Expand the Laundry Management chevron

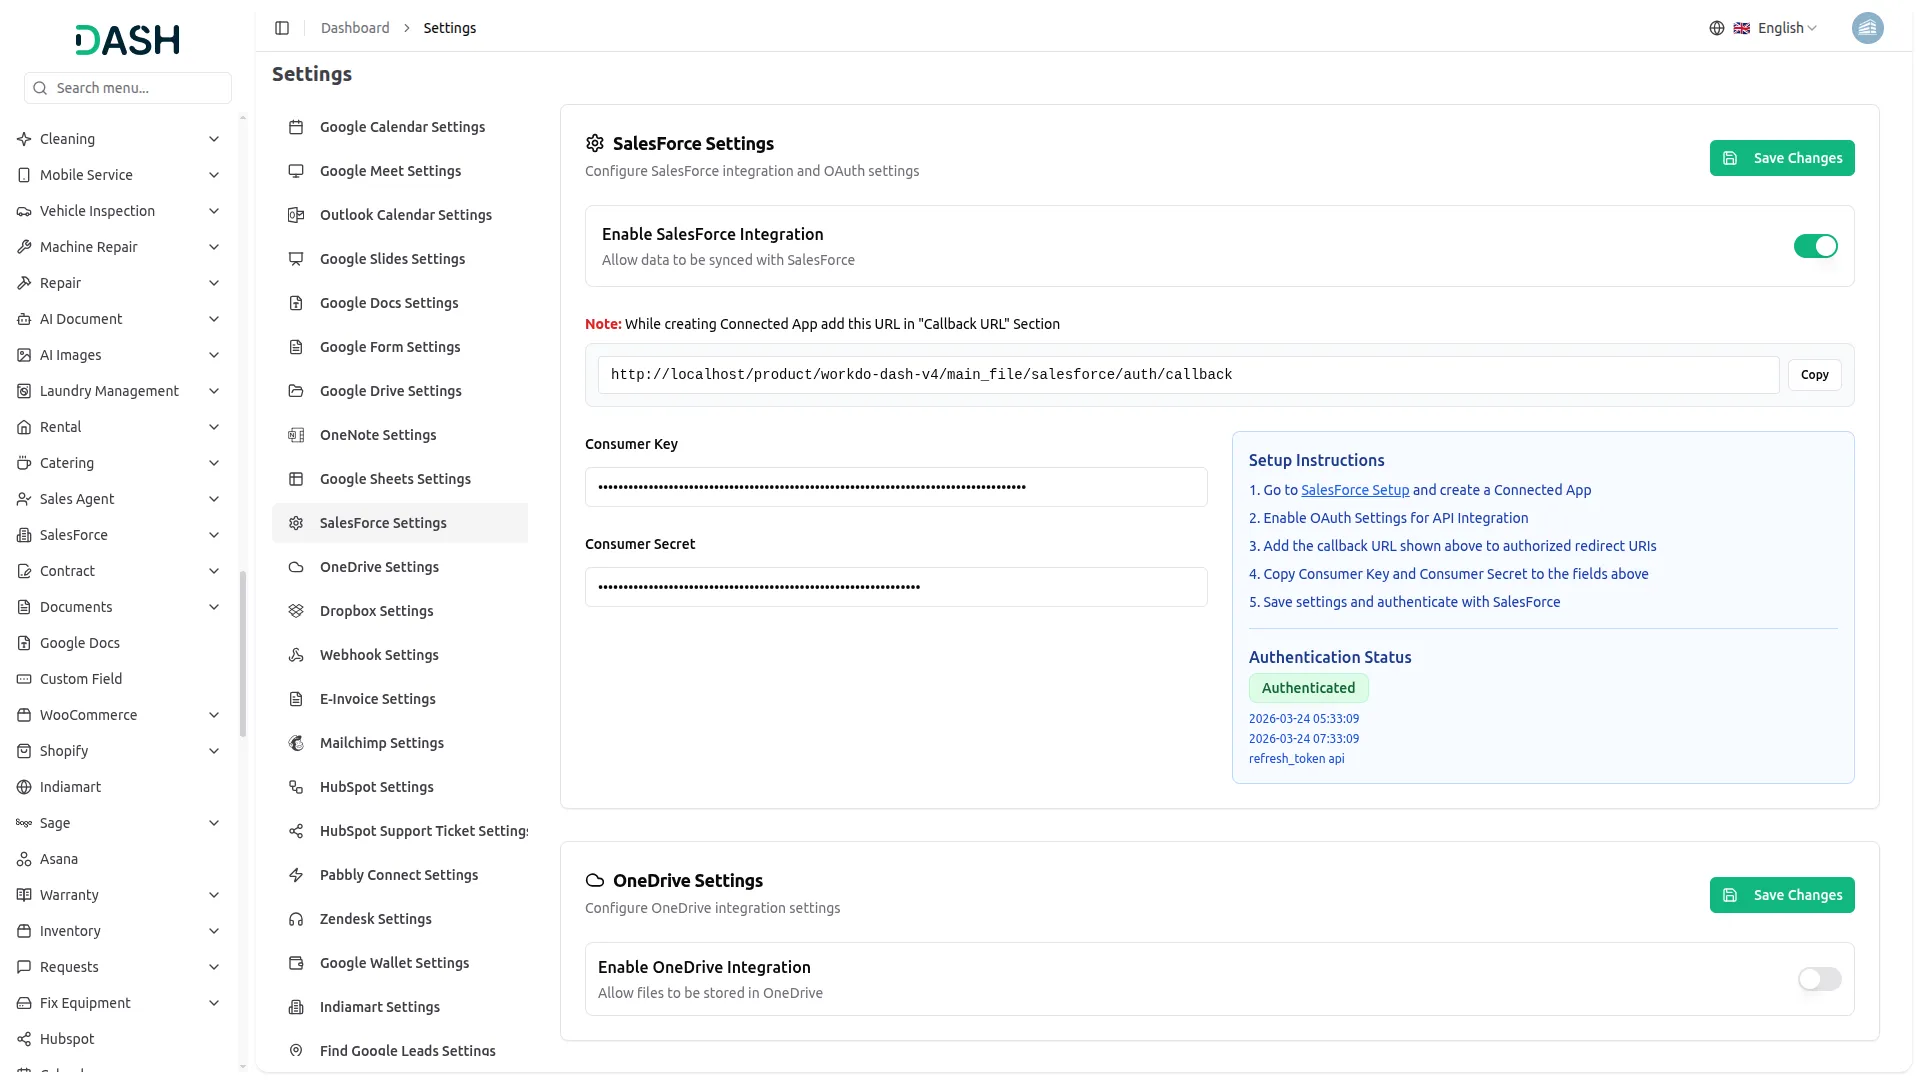tap(214, 391)
